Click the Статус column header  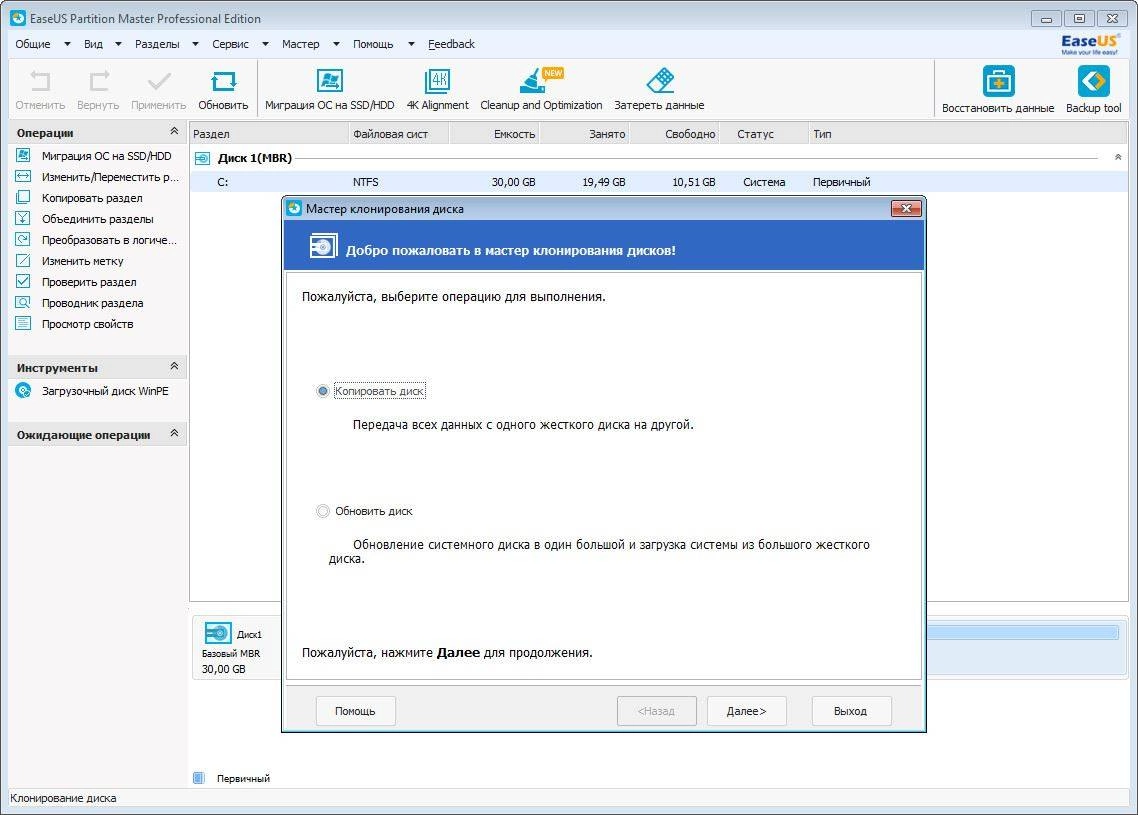[x=764, y=134]
